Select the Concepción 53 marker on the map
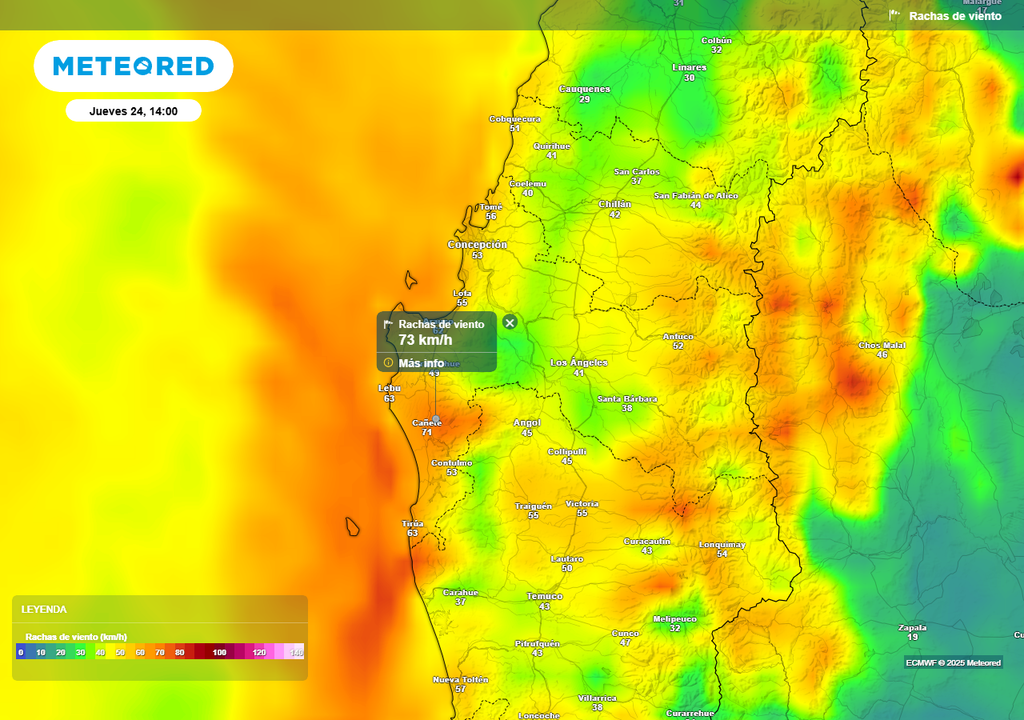The height and width of the screenshot is (720, 1024). click(477, 248)
